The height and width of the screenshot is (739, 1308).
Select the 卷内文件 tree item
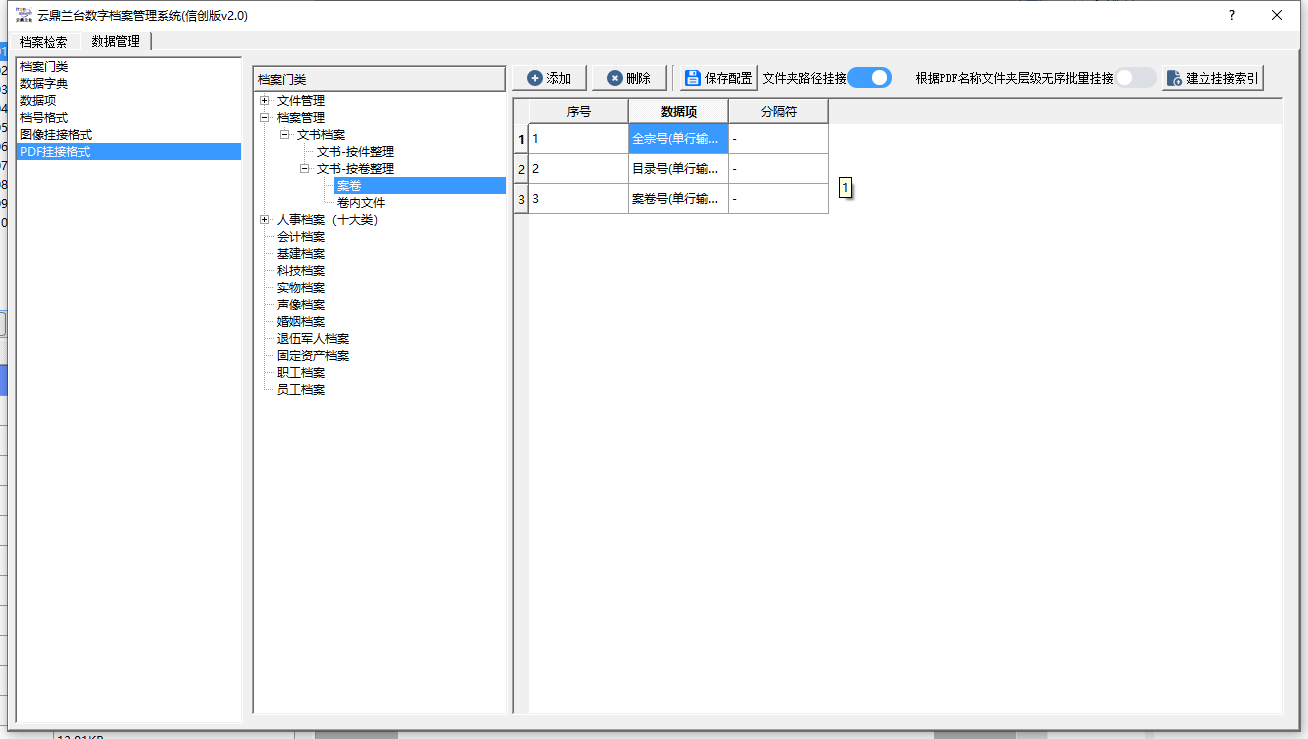pos(361,203)
